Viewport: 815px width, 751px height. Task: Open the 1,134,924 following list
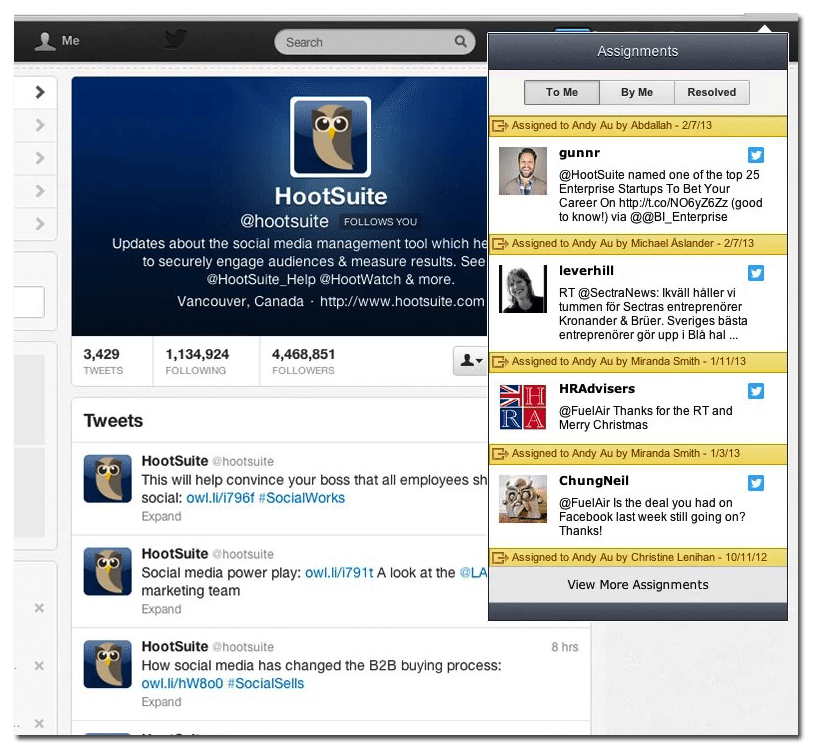197,361
